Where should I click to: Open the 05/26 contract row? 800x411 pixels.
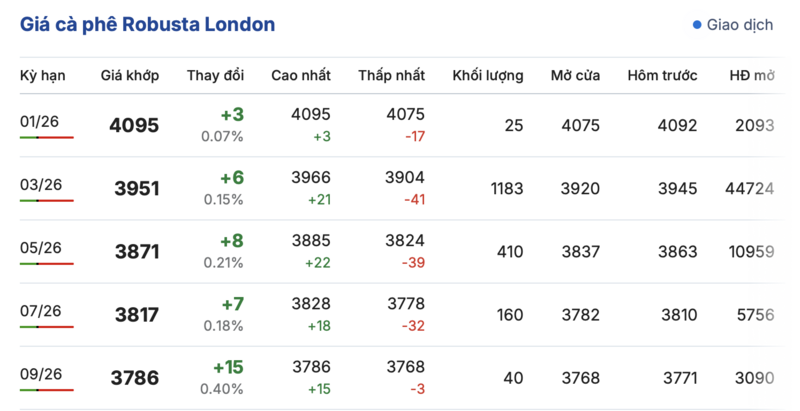[40, 248]
